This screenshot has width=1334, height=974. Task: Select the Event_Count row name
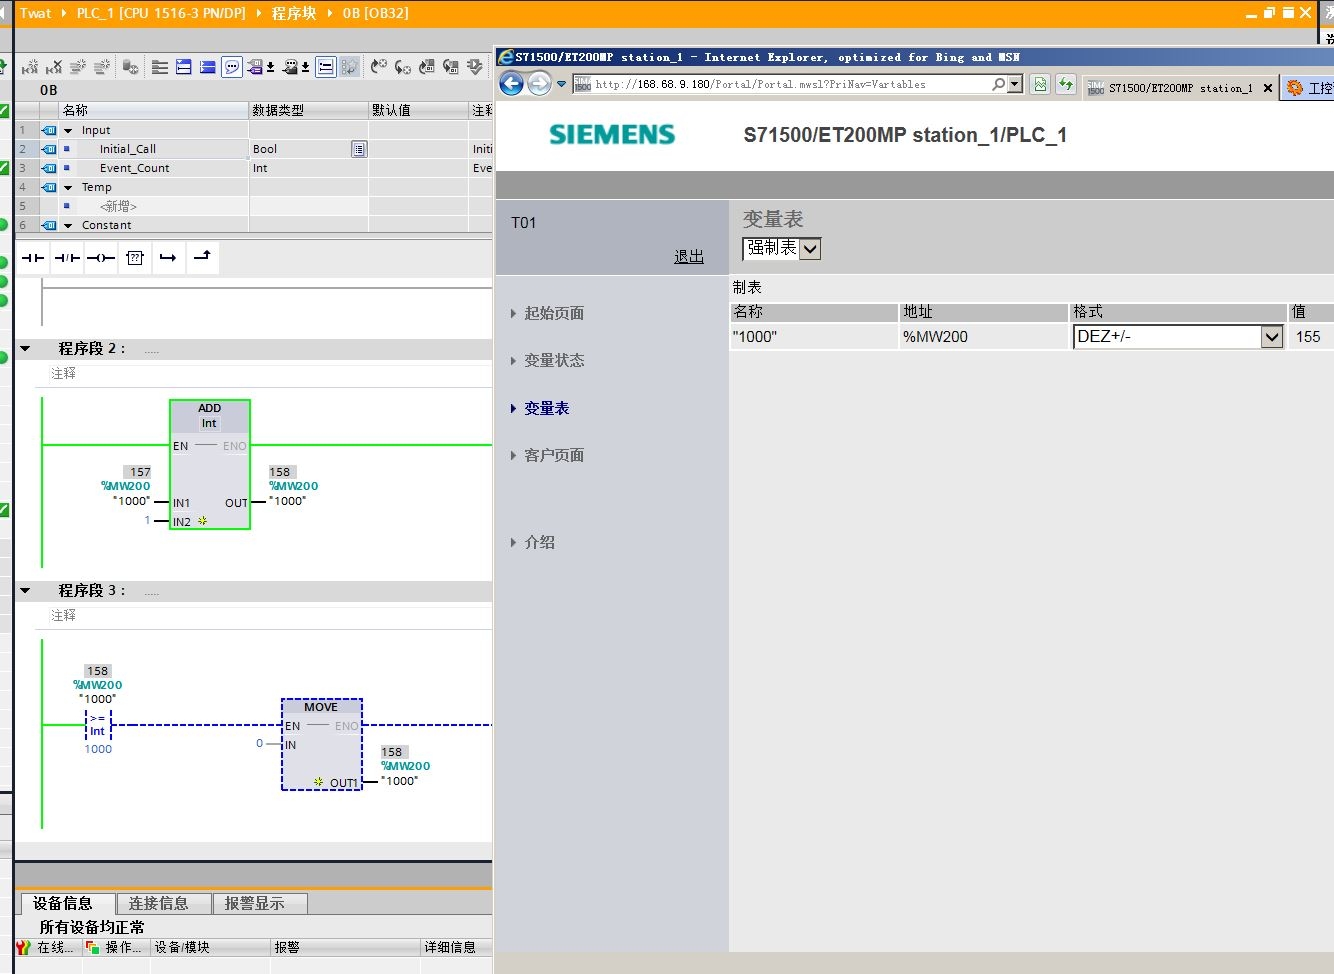point(134,168)
